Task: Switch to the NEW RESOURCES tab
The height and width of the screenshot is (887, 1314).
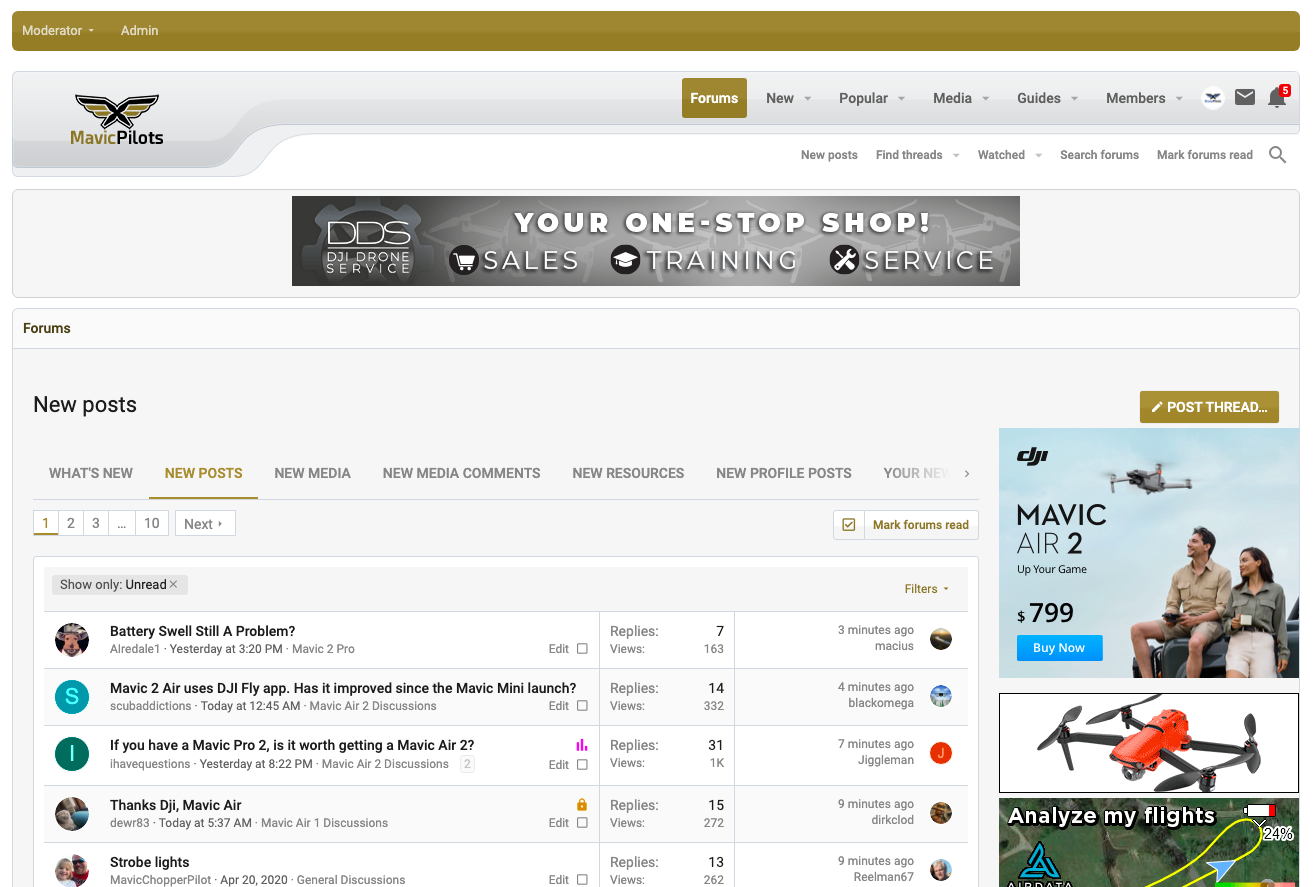Action: (628, 473)
